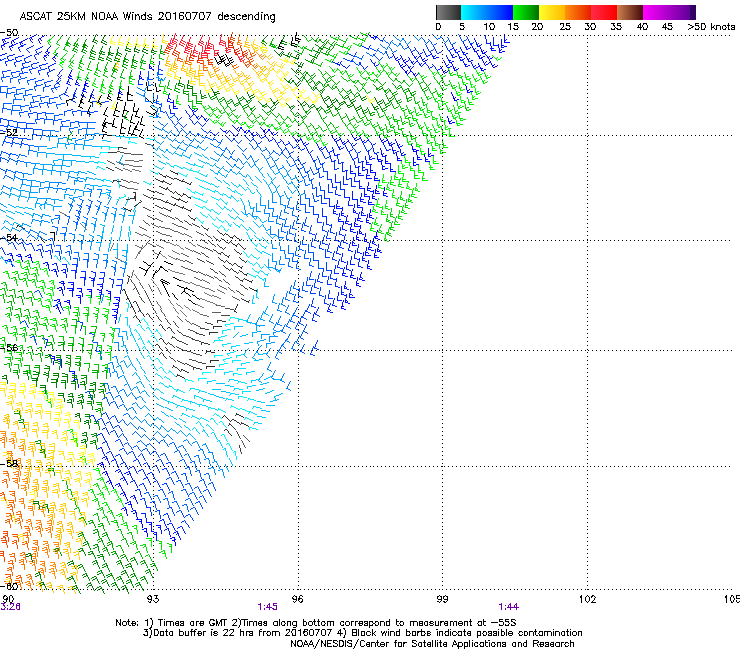Click the magenta 40-45 knots legend swatch

[656, 12]
